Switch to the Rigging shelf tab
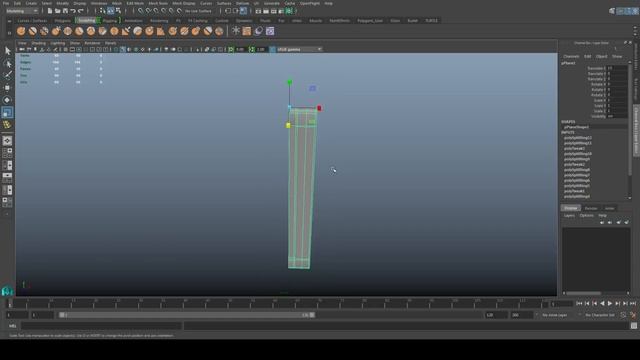The height and width of the screenshot is (360, 640). click(x=109, y=20)
